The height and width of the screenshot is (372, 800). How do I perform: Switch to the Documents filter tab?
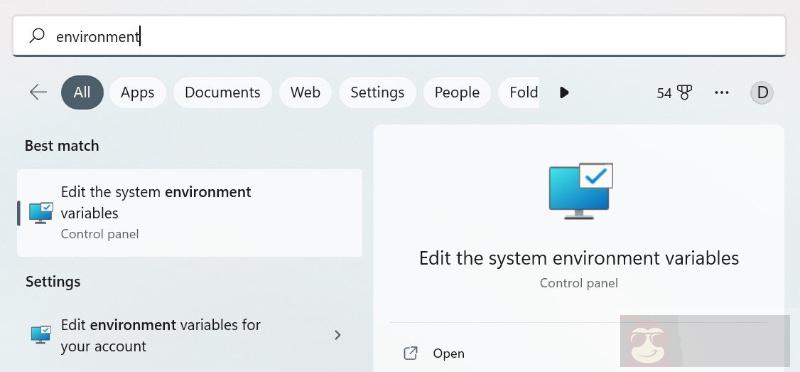[222, 92]
